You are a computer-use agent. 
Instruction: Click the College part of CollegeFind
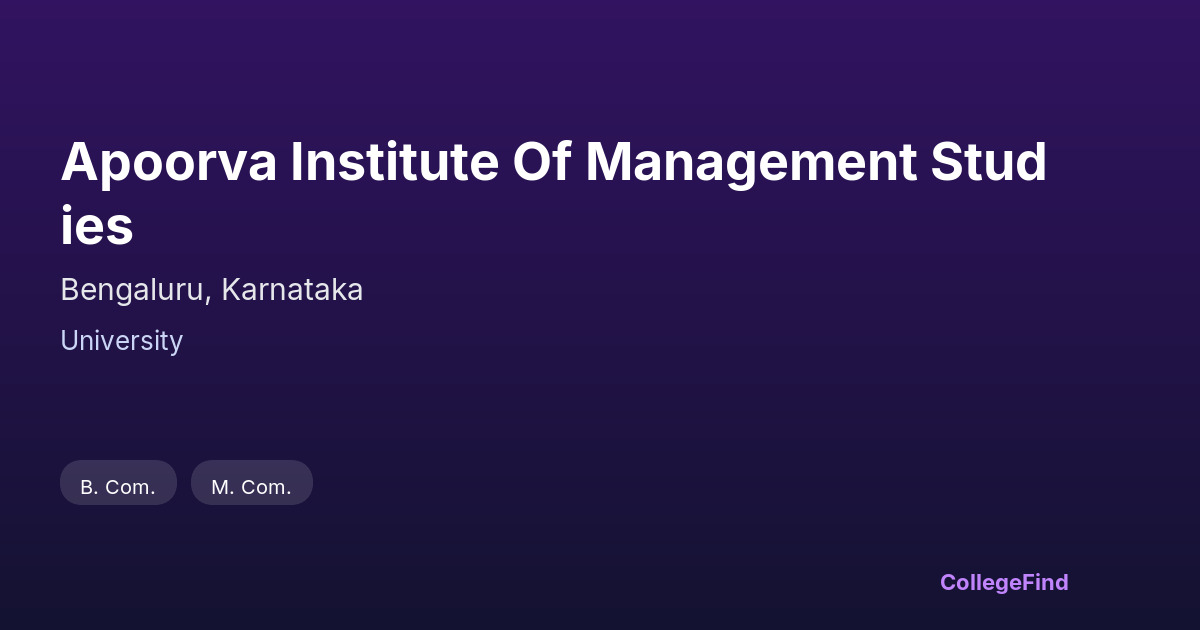tap(980, 582)
